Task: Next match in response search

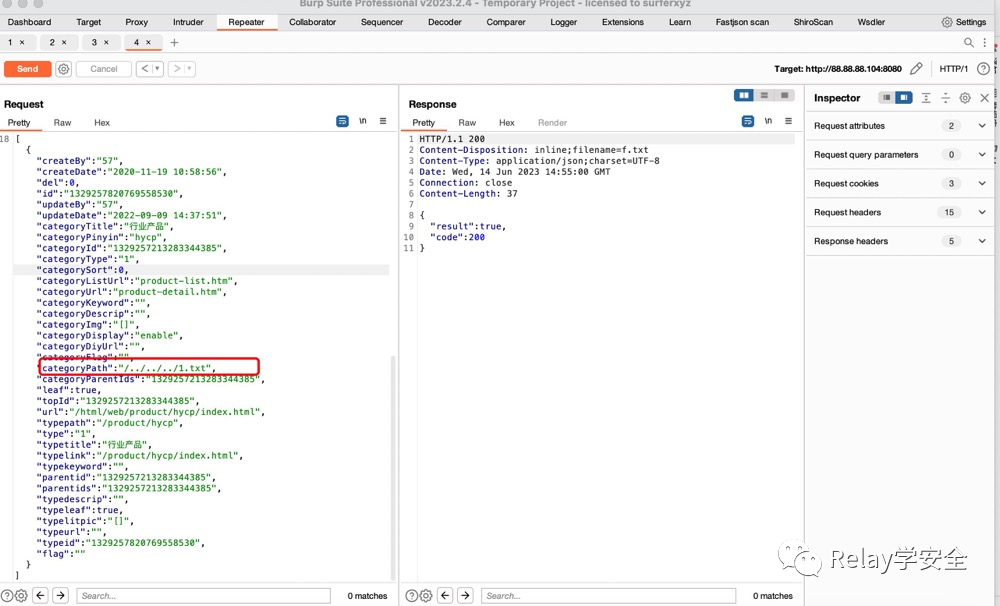Action: point(466,595)
